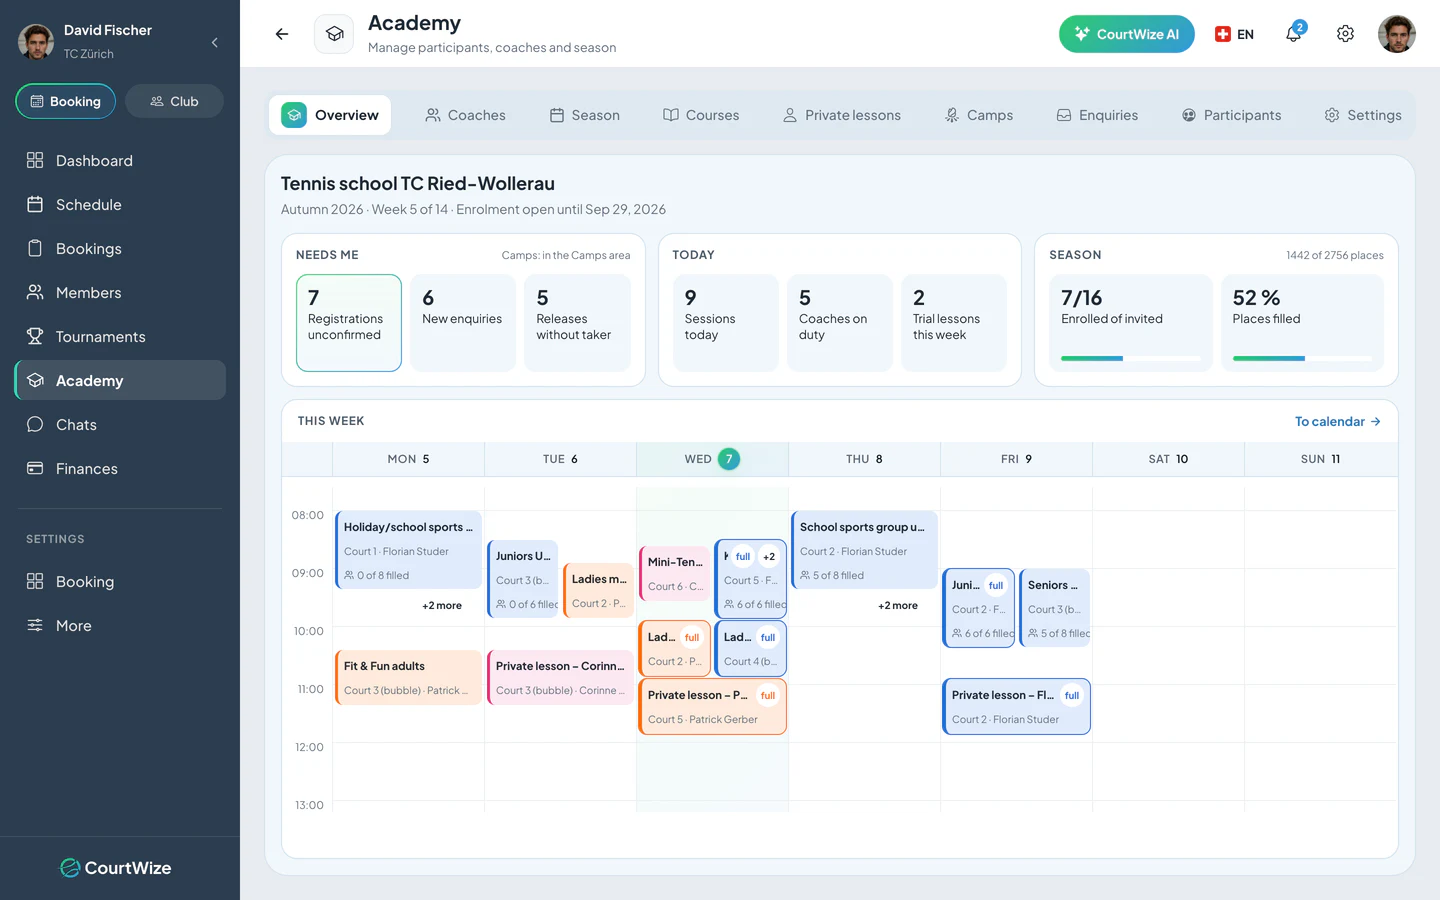Open 5 Releases without taker card
Screen dimensions: 1440x900
(577, 323)
